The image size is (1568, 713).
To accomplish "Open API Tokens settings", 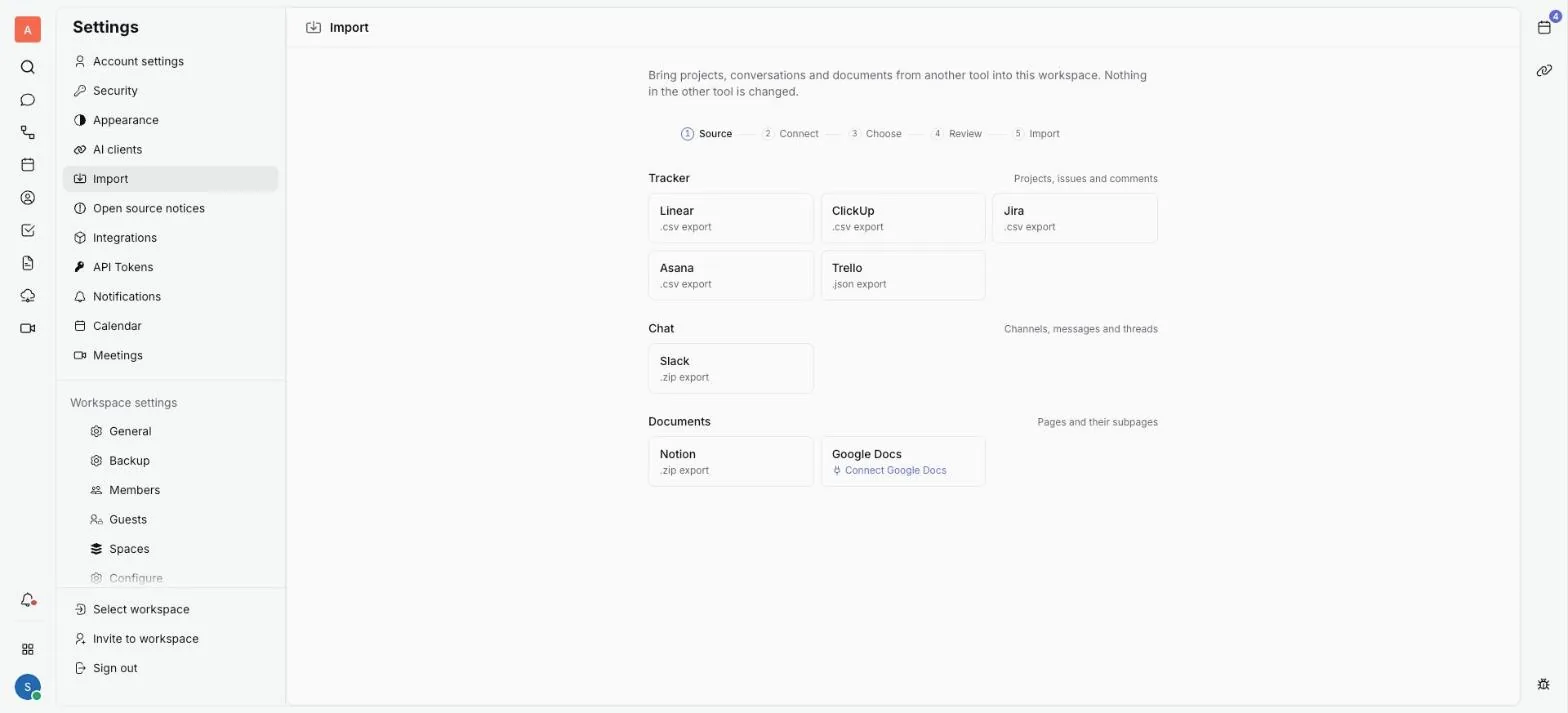I will tap(170, 267).
